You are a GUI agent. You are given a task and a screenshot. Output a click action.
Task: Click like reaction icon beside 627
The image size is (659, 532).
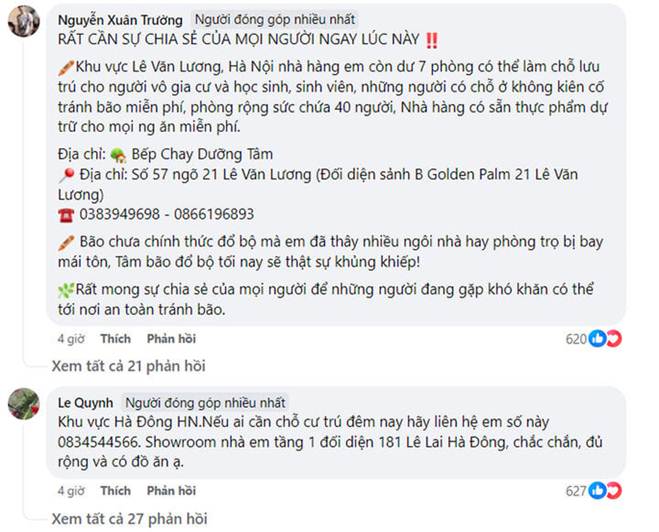(597, 491)
